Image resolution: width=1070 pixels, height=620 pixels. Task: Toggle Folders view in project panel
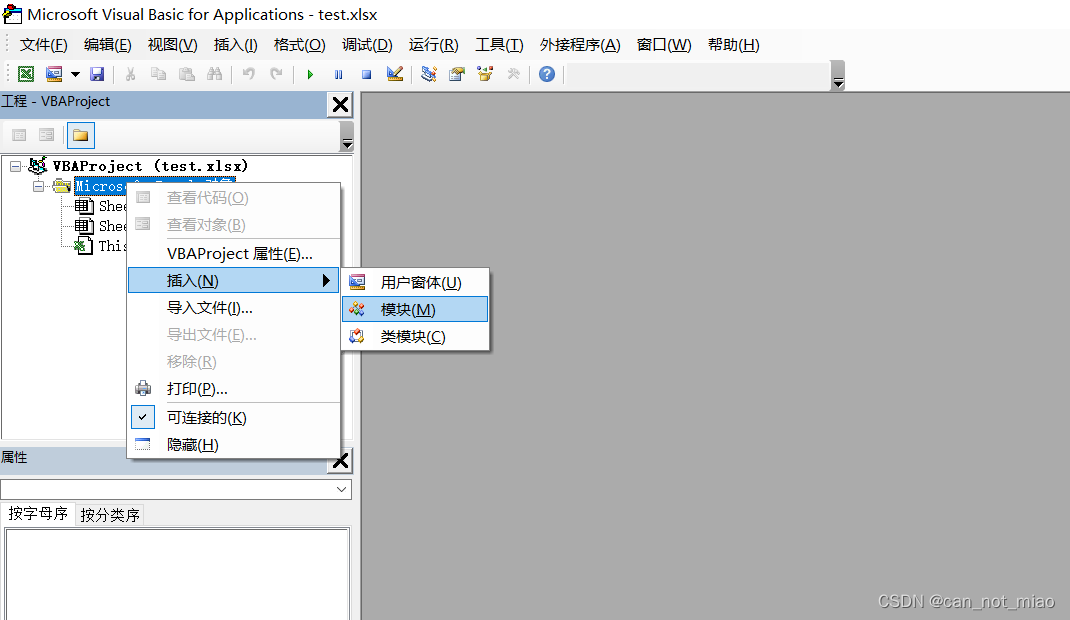tap(81, 135)
